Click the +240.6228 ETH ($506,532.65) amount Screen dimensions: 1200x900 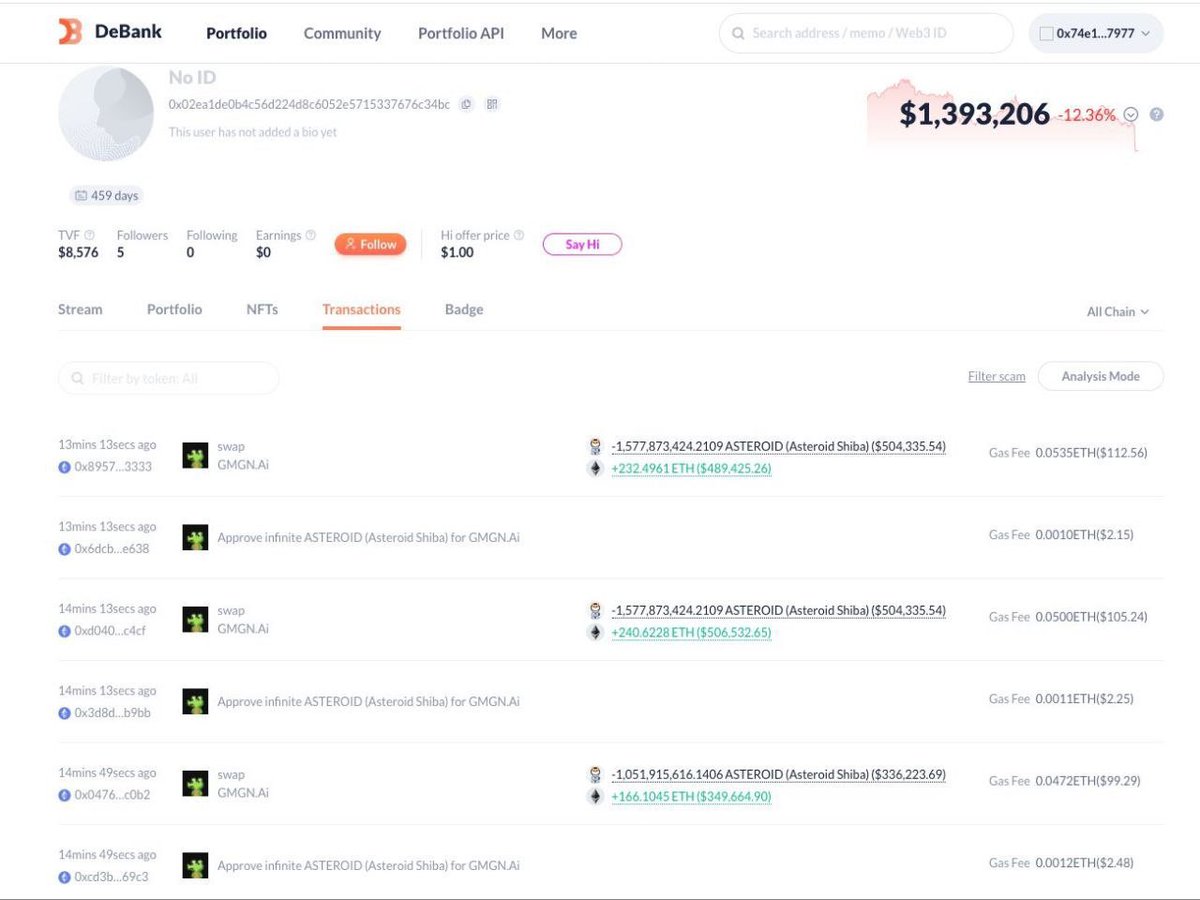(691, 632)
